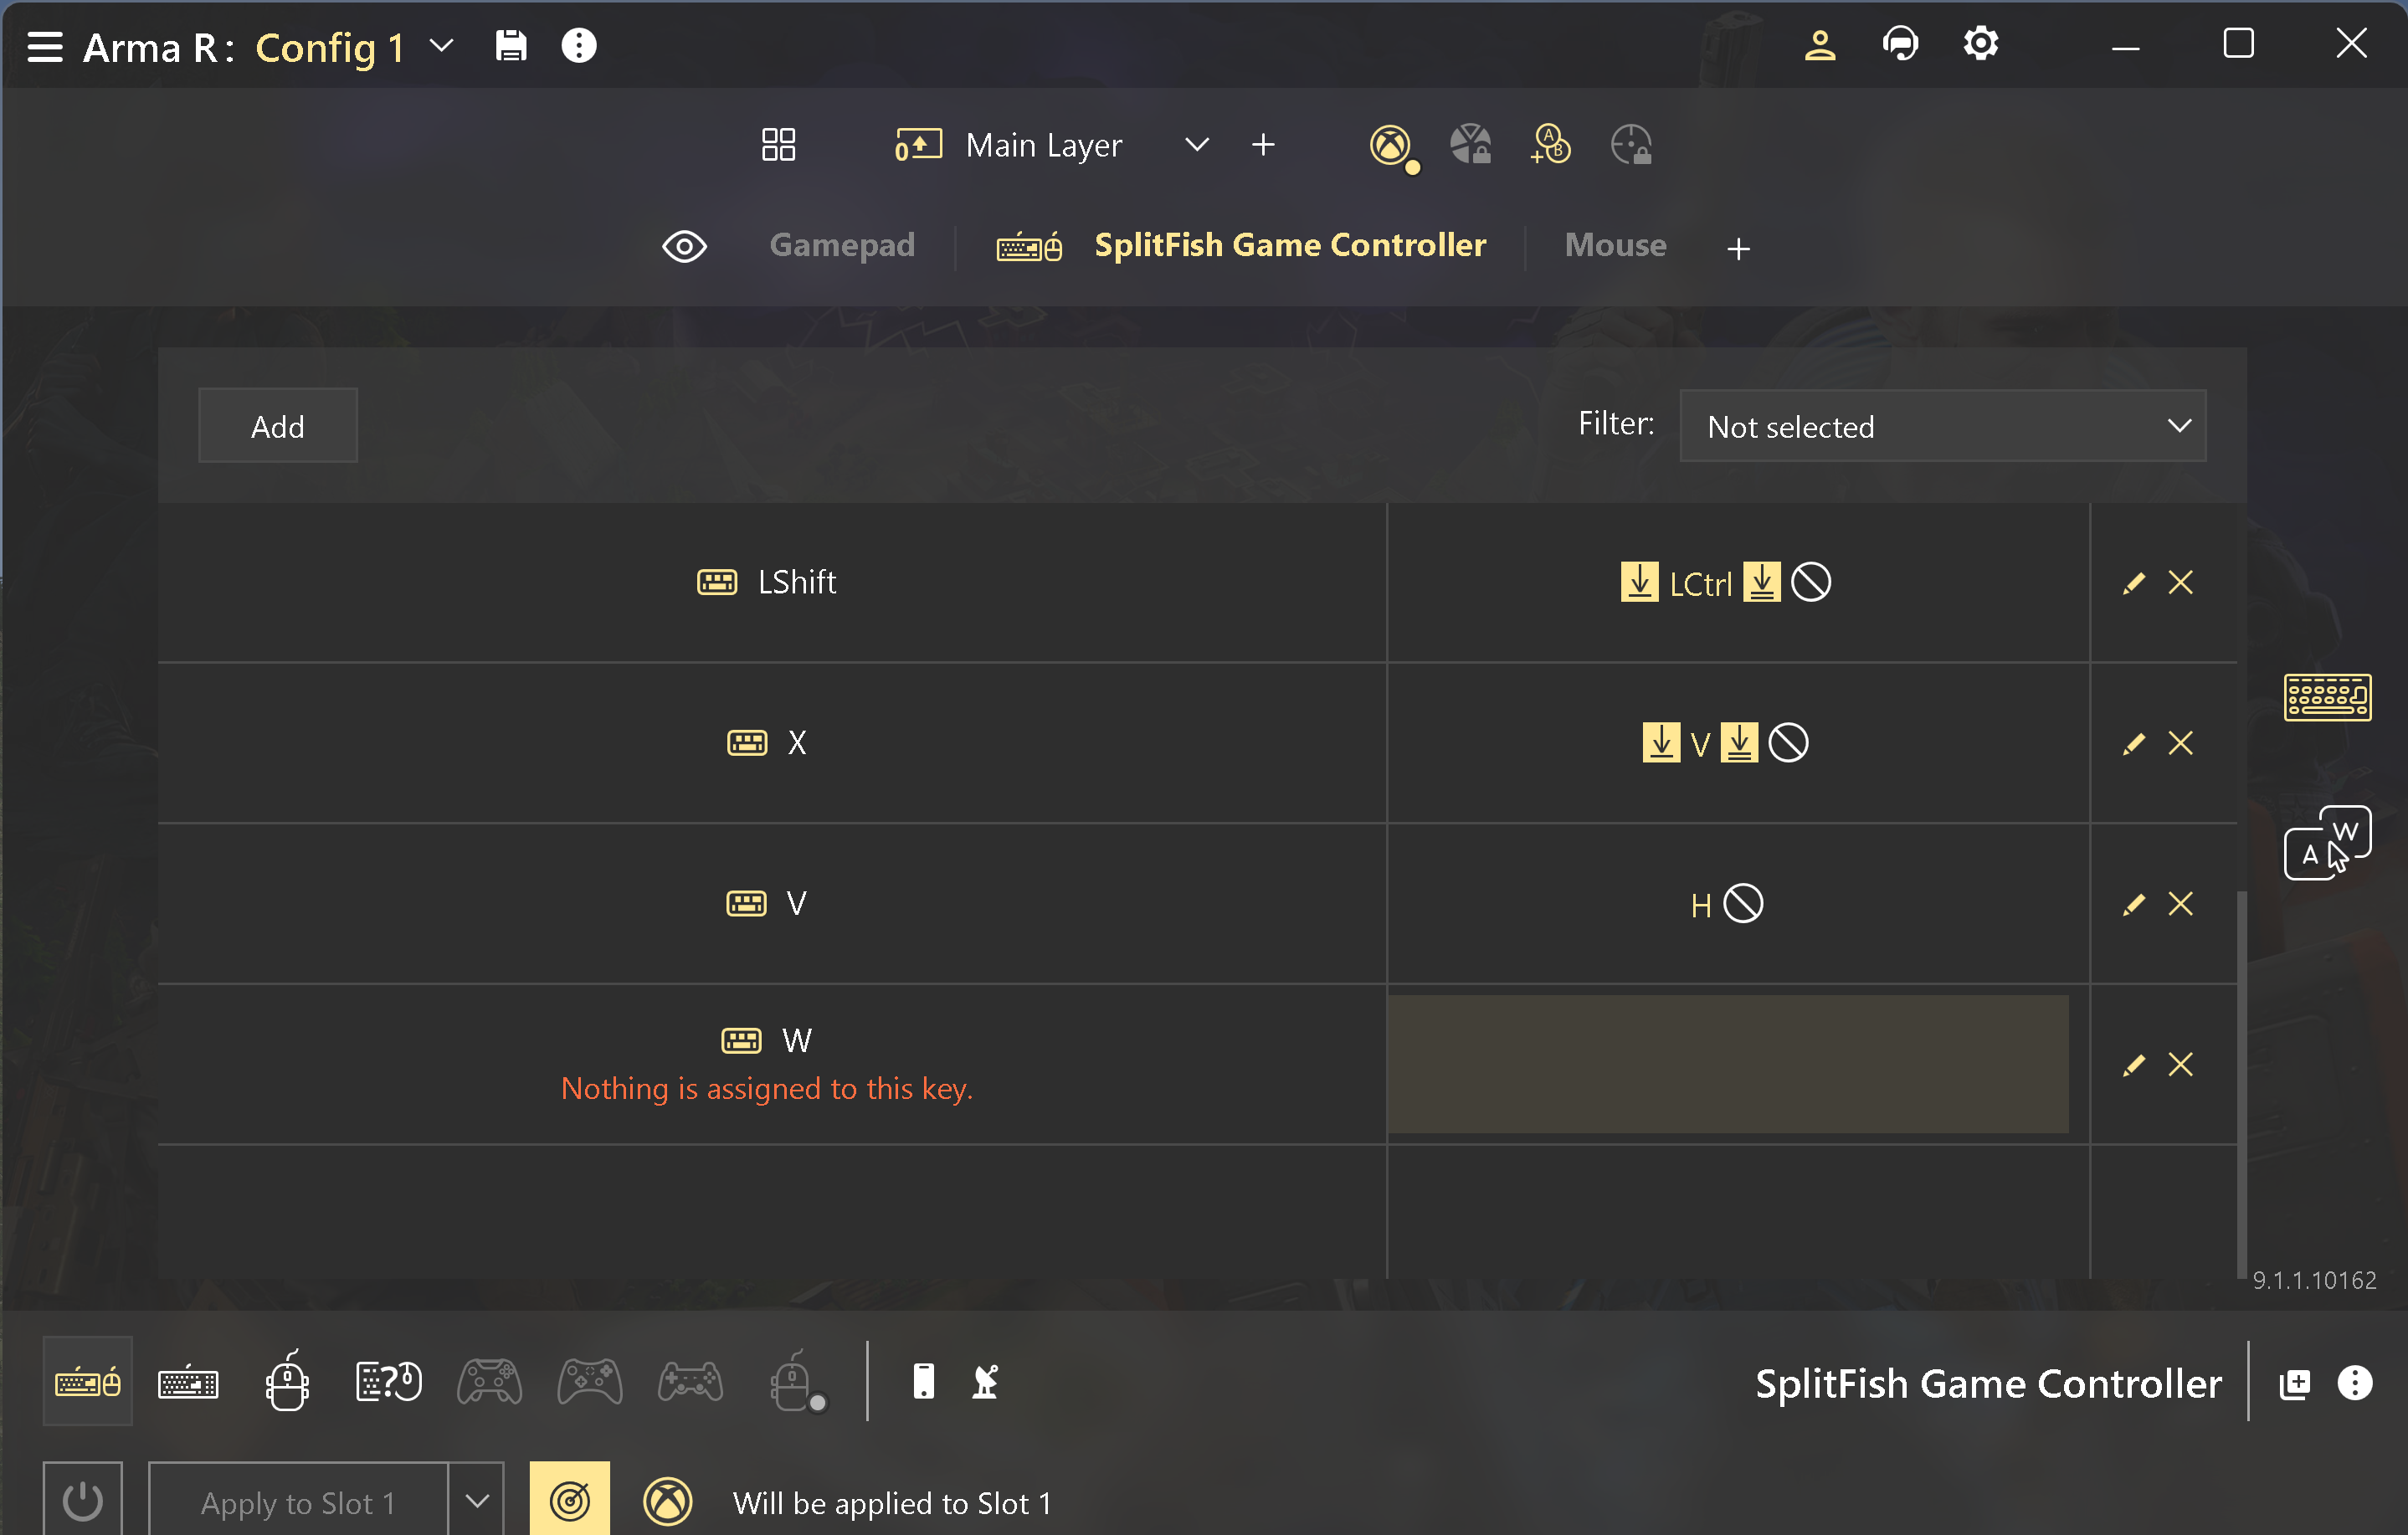Click the virtual Xbox controller icon
This screenshot has width=2408, height=1535.
(x=1390, y=145)
